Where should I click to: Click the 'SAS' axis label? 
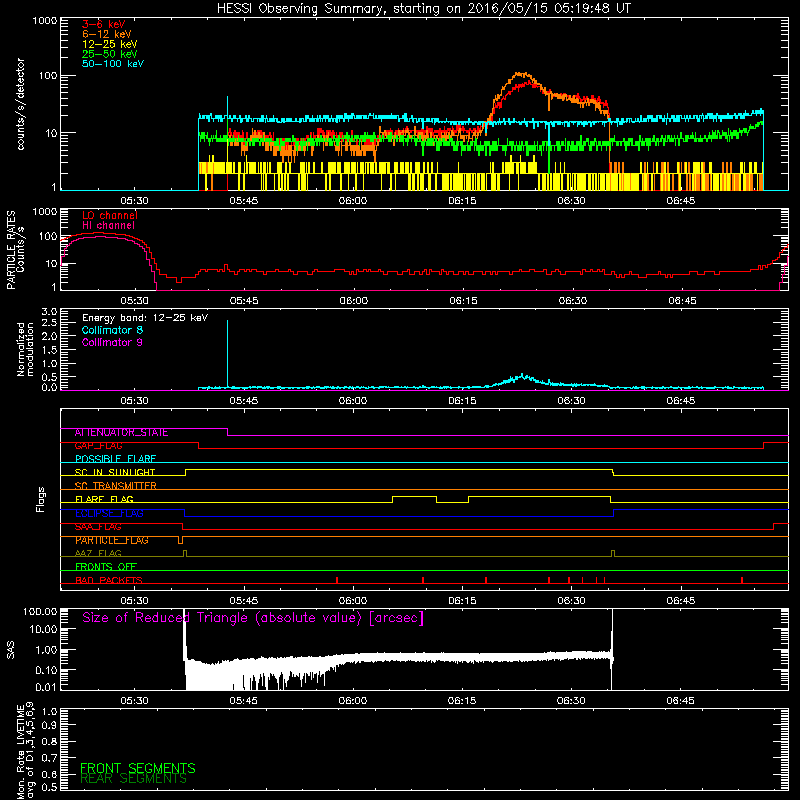click(11, 650)
